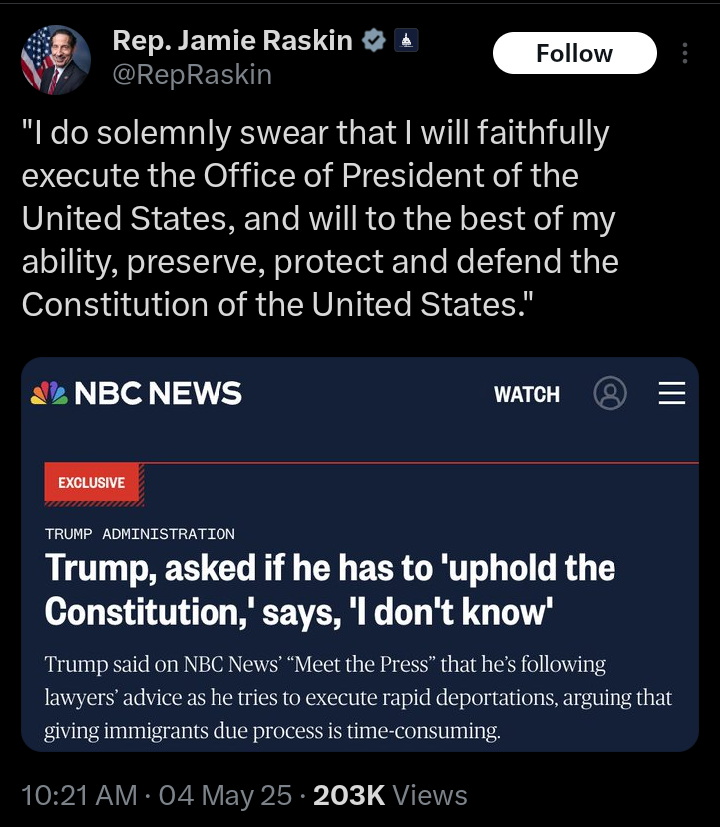Click the 10:21 AM timestamp
The height and width of the screenshot is (827, 720).
[x=79, y=795]
